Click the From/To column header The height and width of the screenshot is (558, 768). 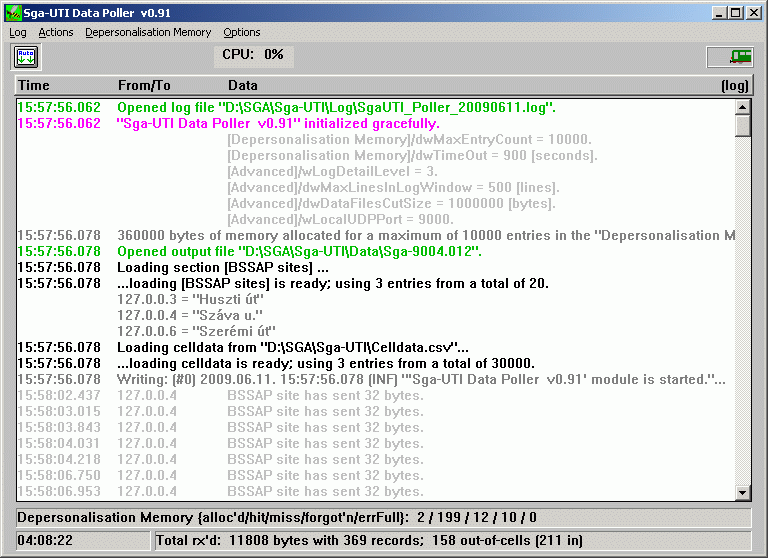pos(144,86)
